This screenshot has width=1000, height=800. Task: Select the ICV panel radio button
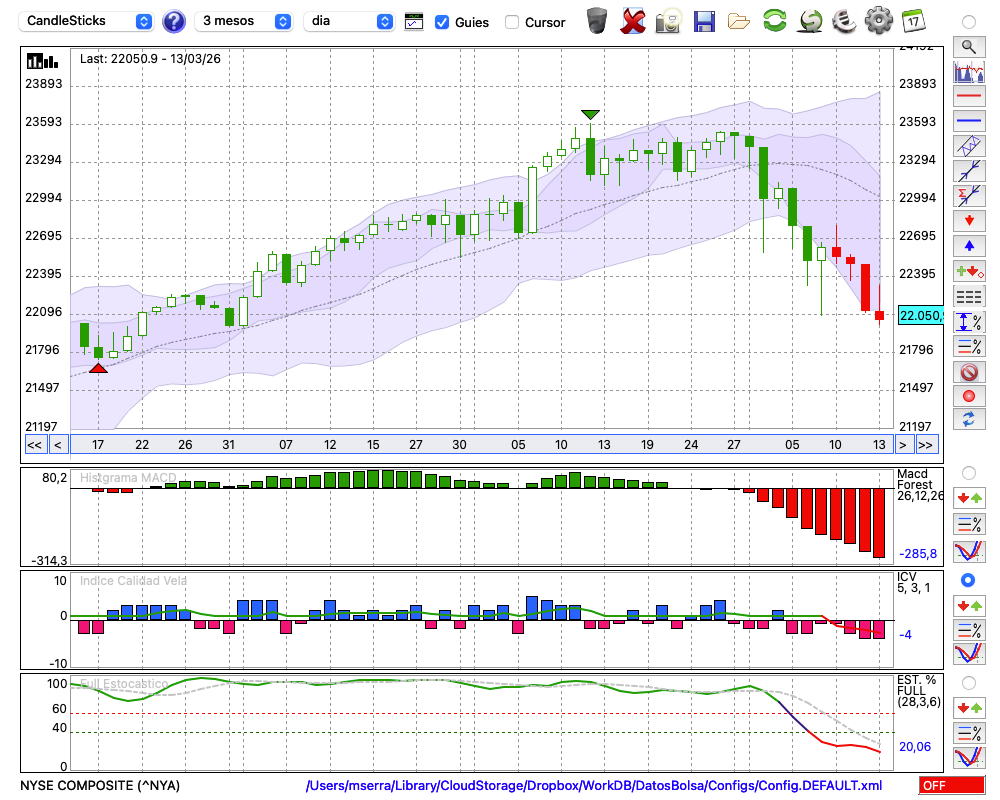click(968, 580)
